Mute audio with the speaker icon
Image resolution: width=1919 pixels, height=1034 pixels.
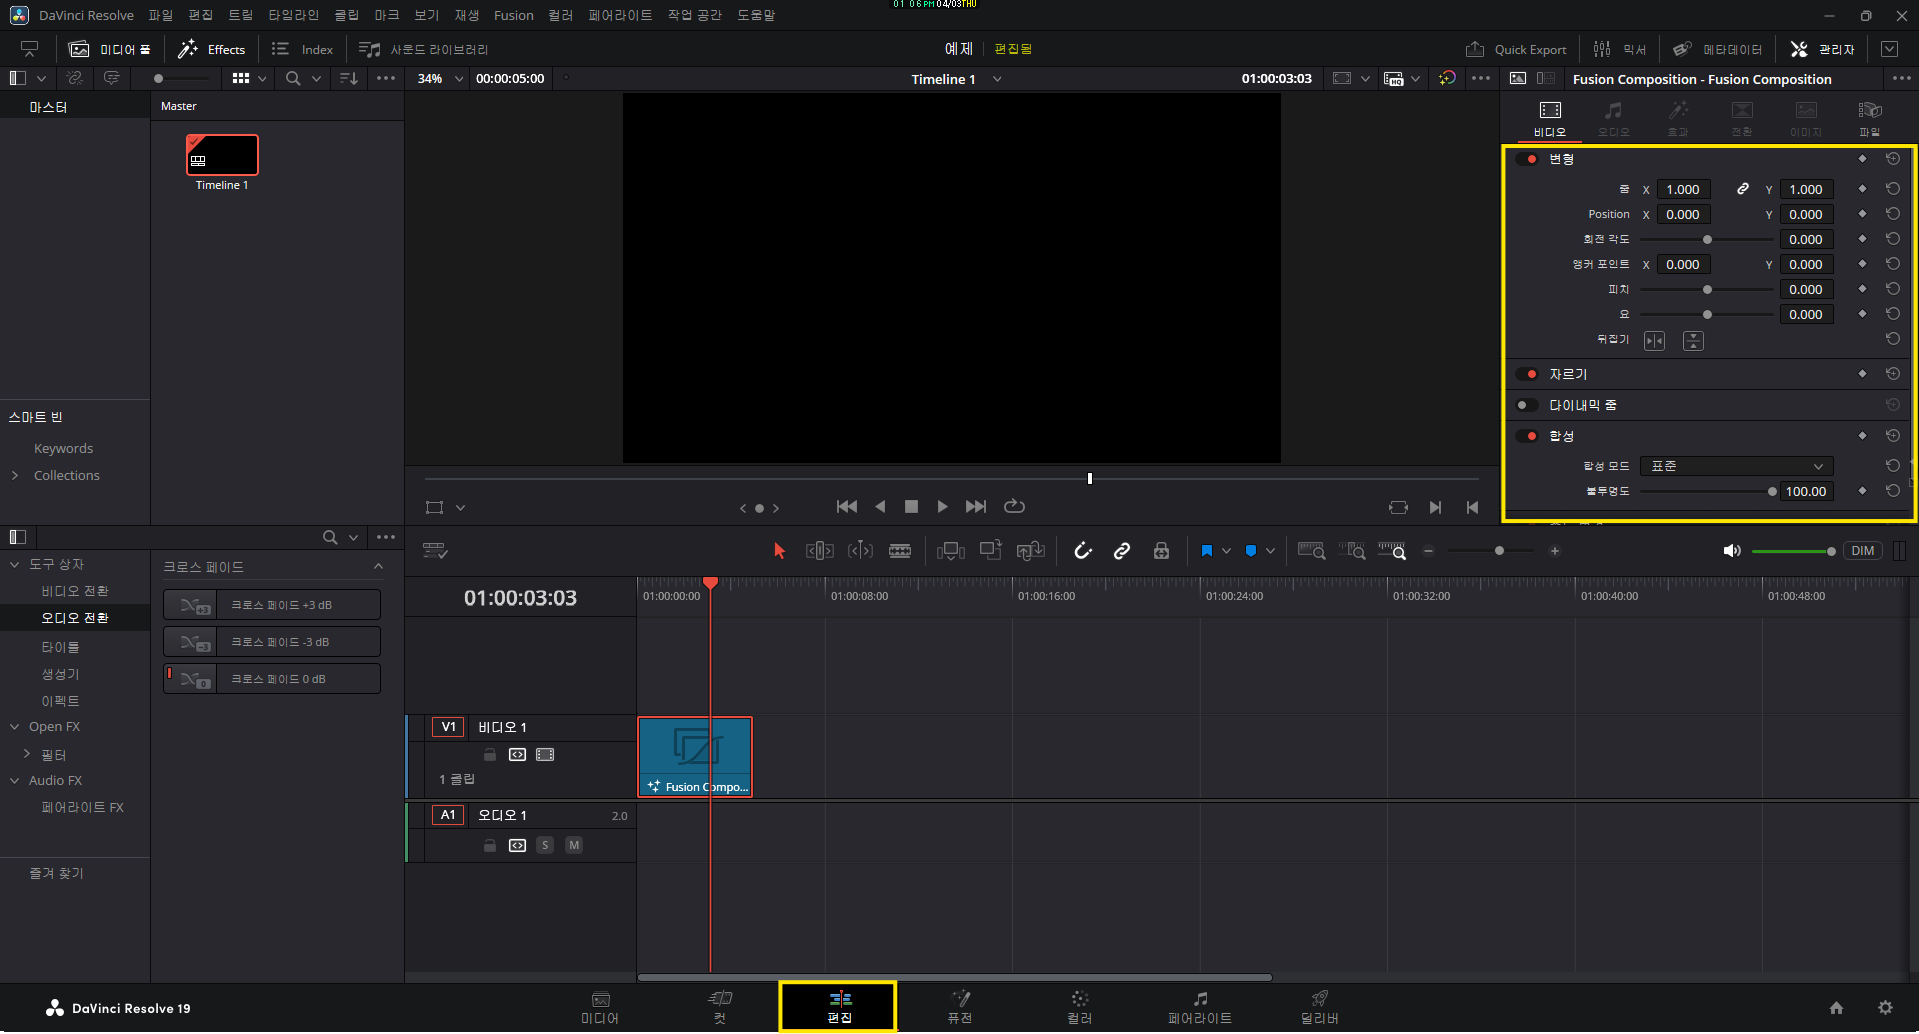click(x=1732, y=551)
